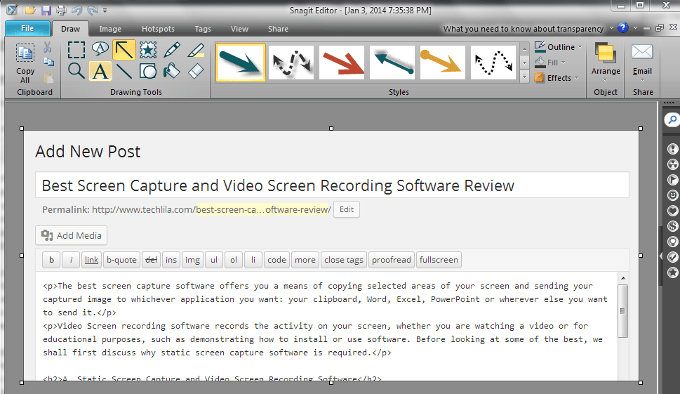Click Styles gallery up arrow

pyautogui.click(x=524, y=49)
